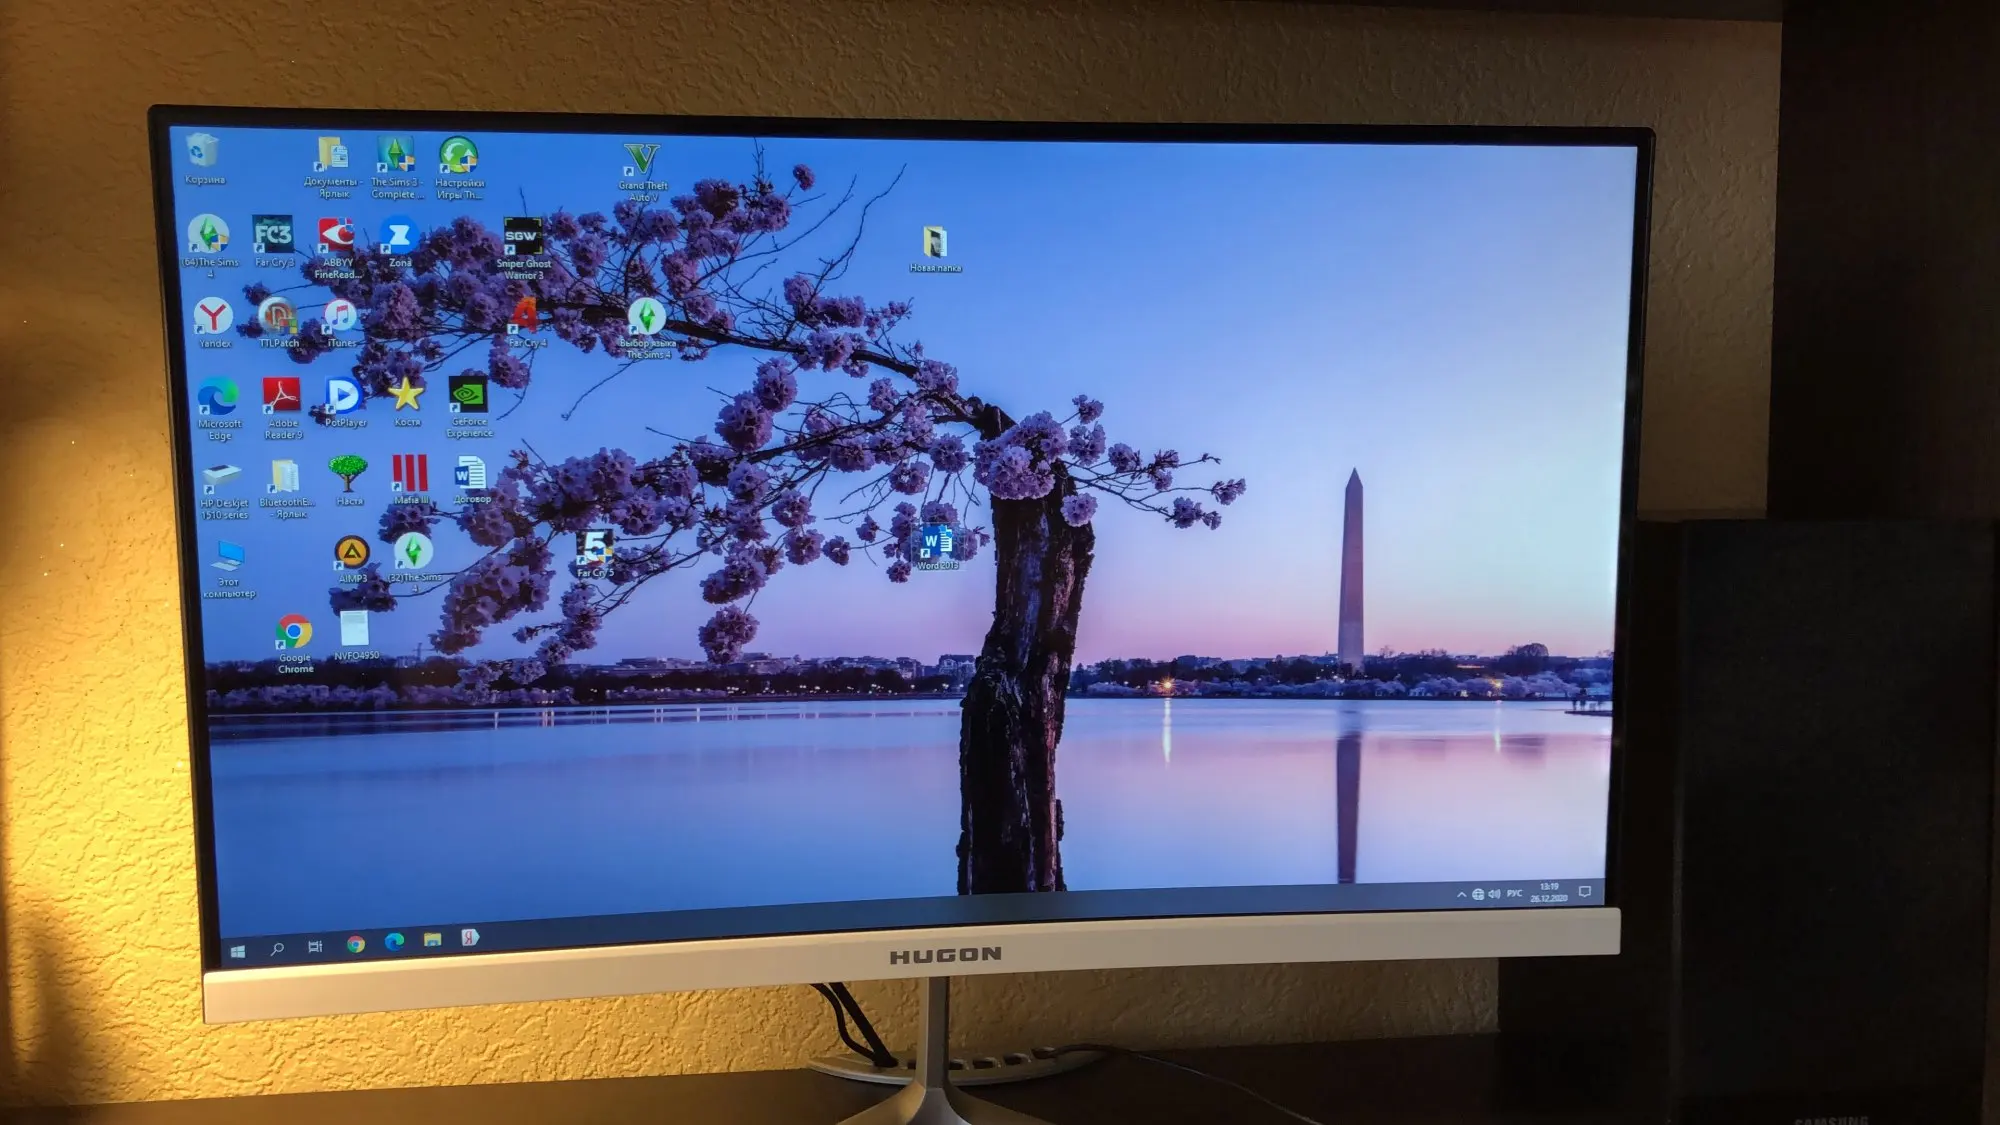Screen dimensions: 2000x1125
Task: Switch РУС keyboard language indicator
Action: pyautogui.click(x=1515, y=893)
